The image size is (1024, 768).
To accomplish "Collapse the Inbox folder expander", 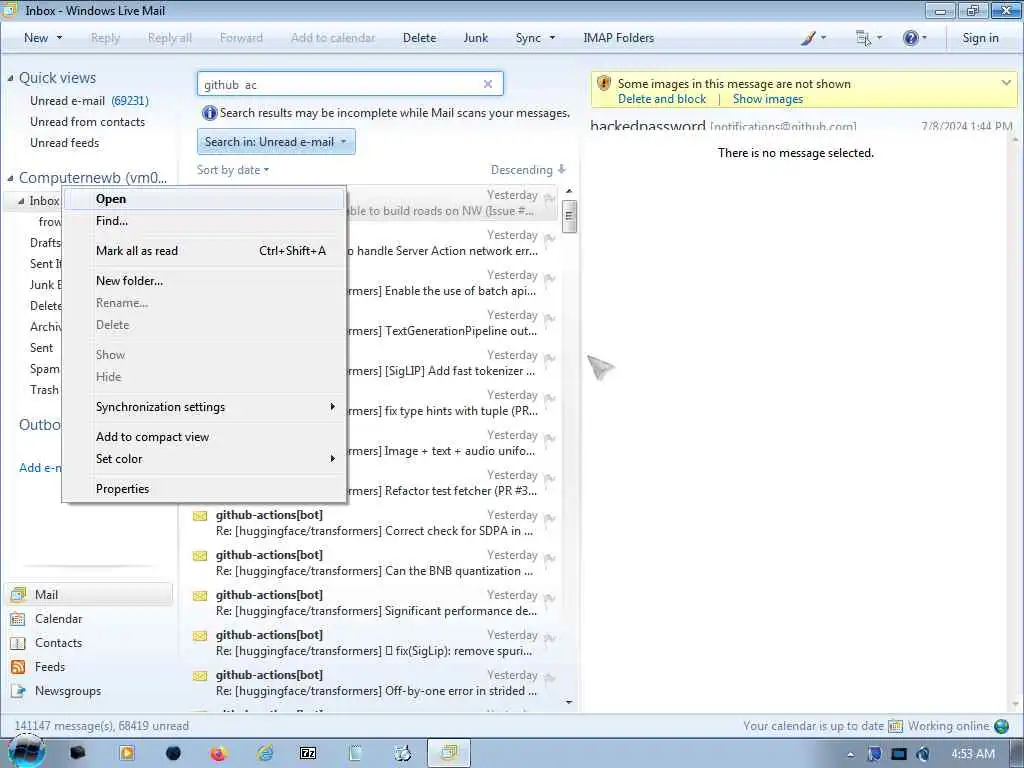I will 21,201.
